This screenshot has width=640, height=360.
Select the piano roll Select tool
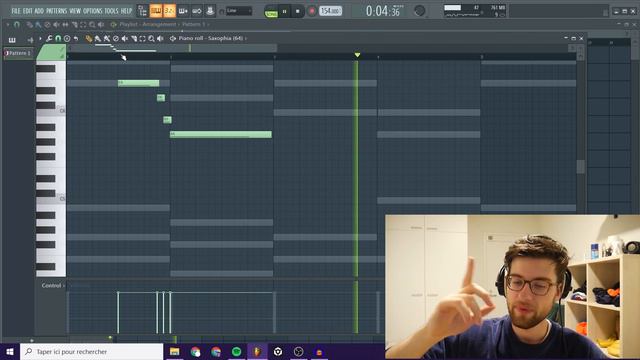click(142, 38)
